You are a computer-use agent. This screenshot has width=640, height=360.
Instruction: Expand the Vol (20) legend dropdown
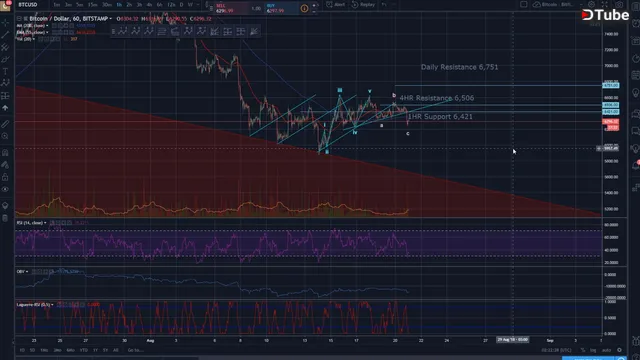(33, 39)
